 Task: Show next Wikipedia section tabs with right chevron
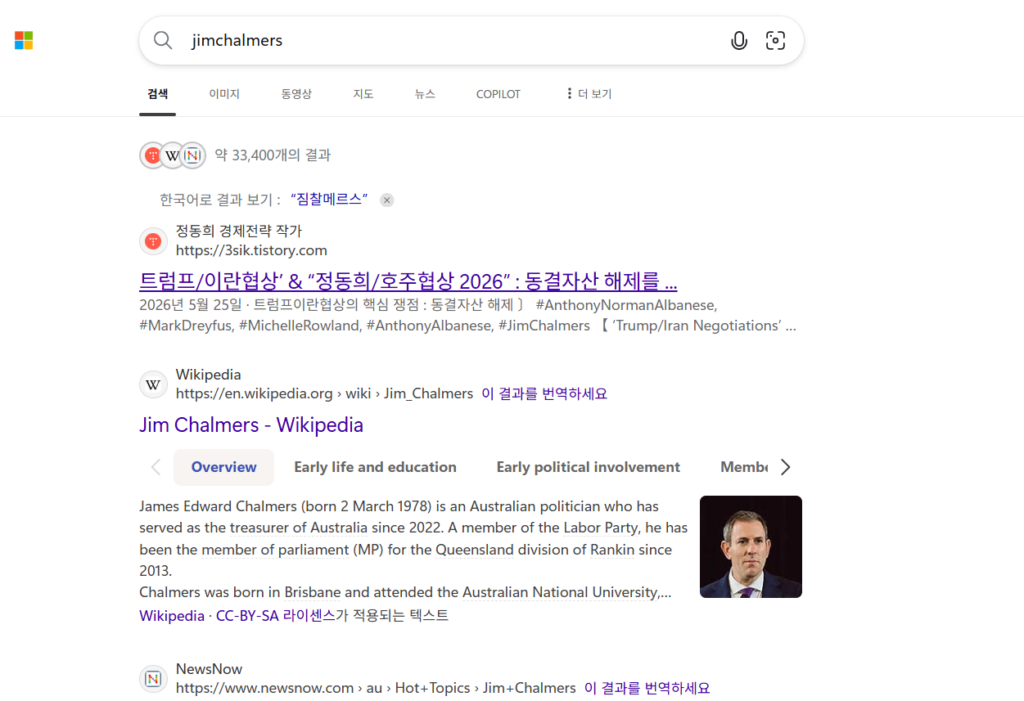(x=786, y=467)
